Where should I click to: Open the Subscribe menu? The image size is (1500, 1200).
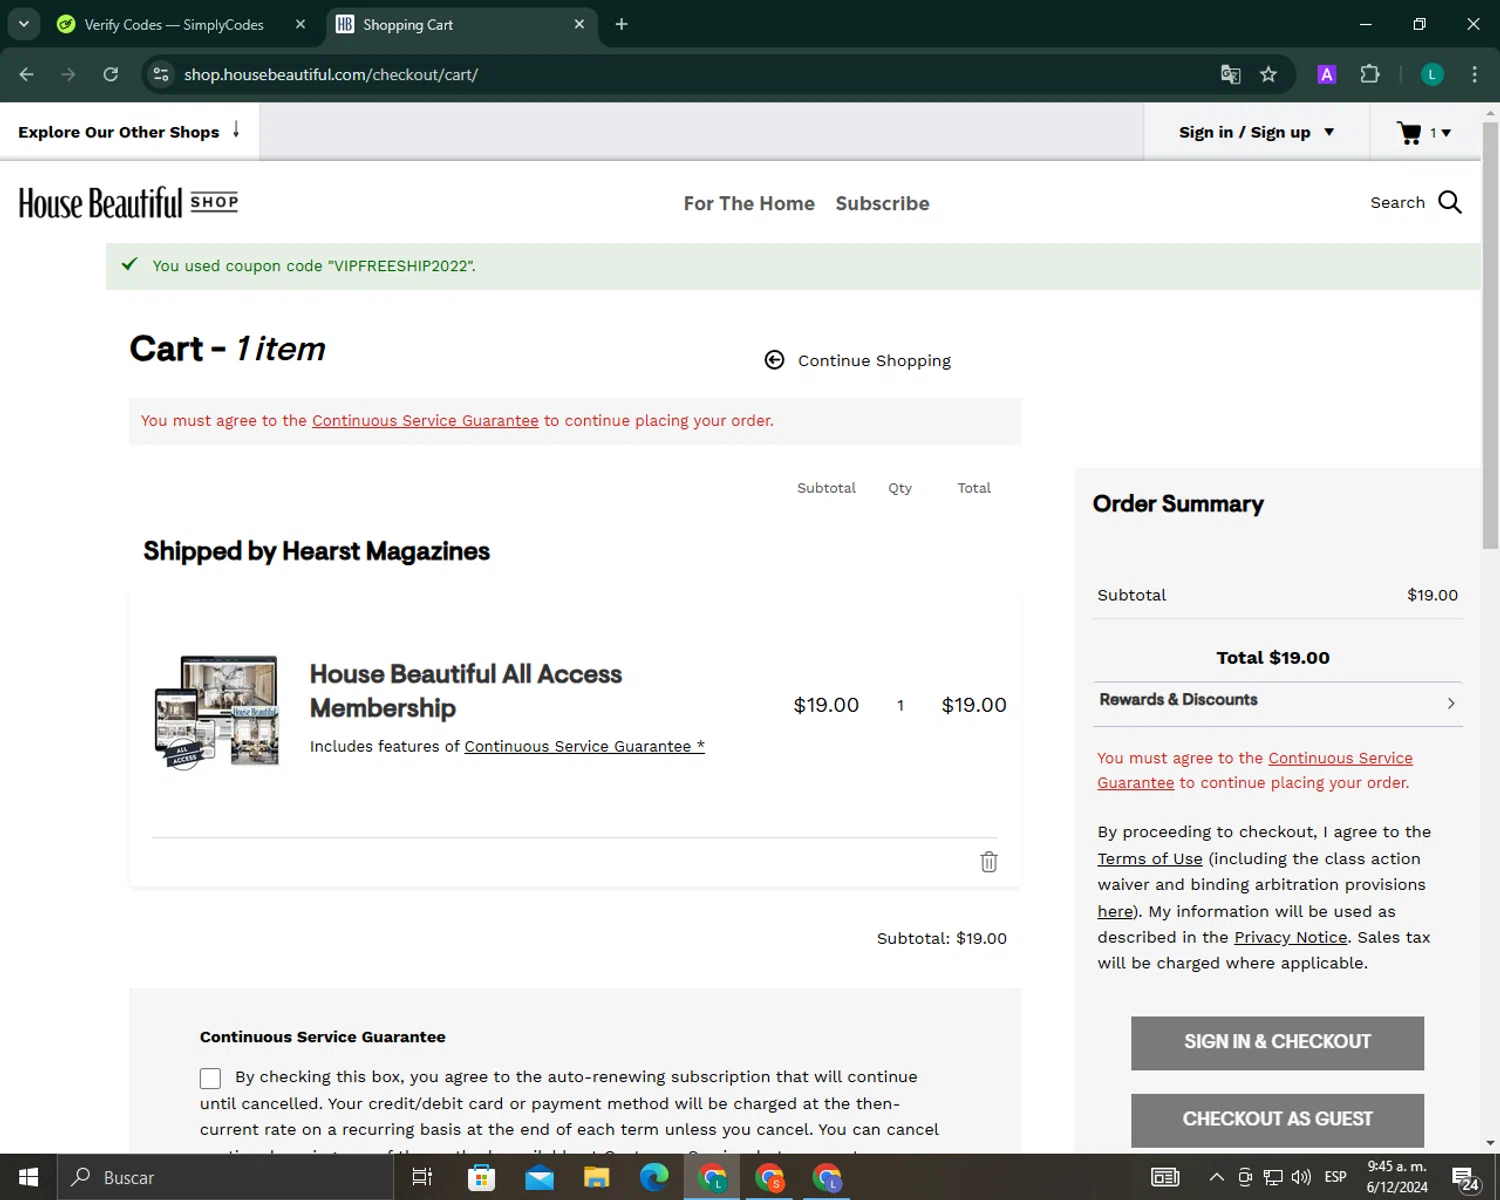coord(882,203)
